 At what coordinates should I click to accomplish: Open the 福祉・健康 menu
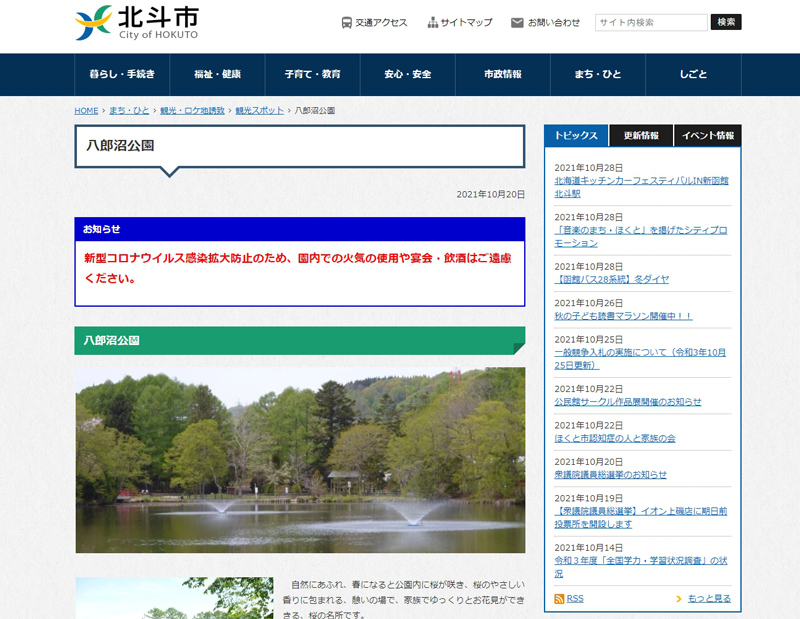tap(217, 75)
